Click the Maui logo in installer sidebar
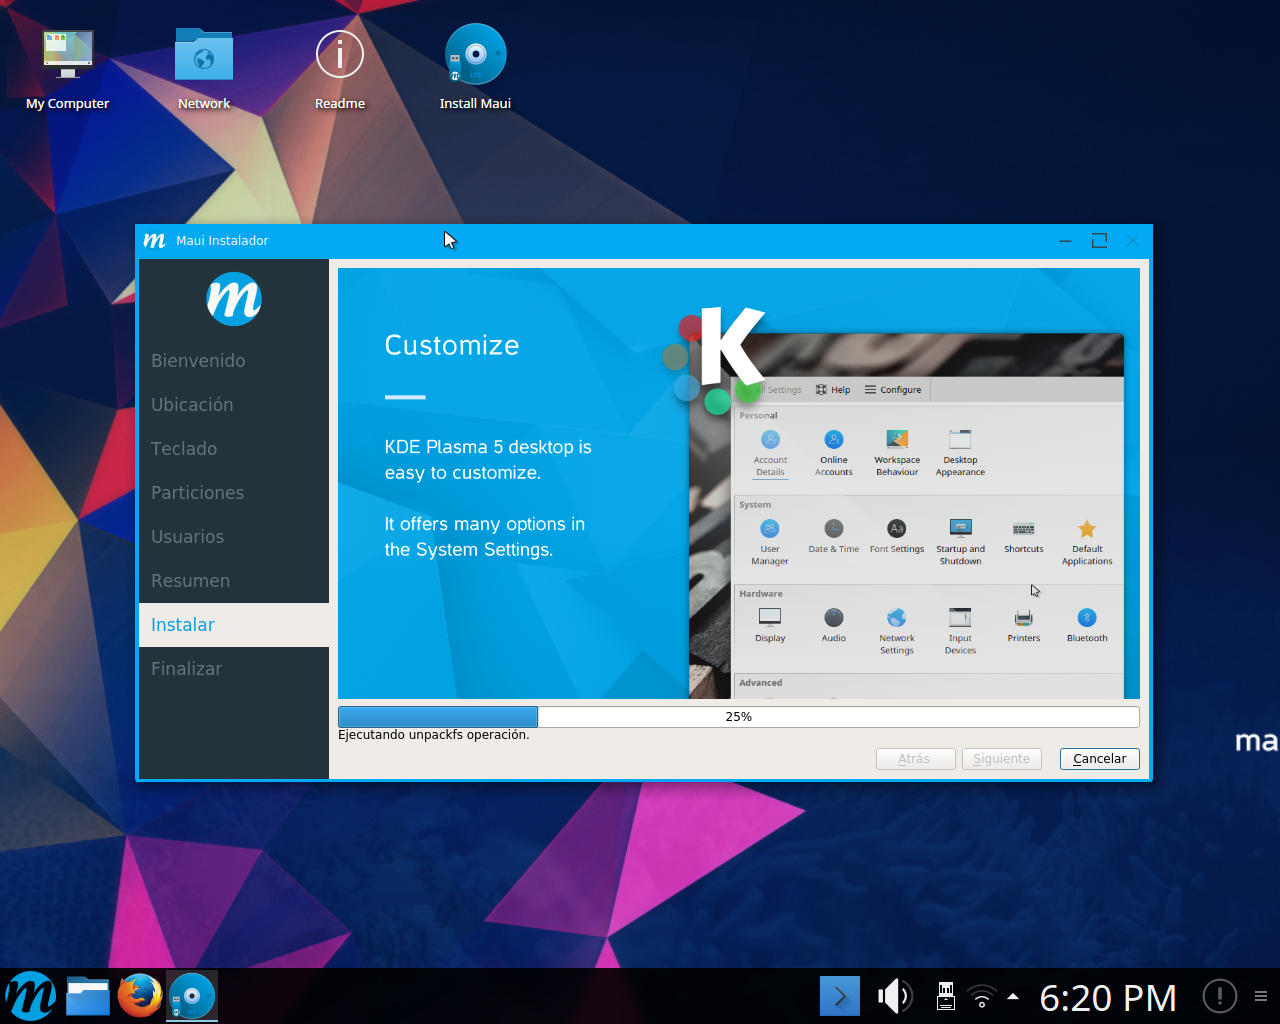Image resolution: width=1280 pixels, height=1024 pixels. pos(234,298)
